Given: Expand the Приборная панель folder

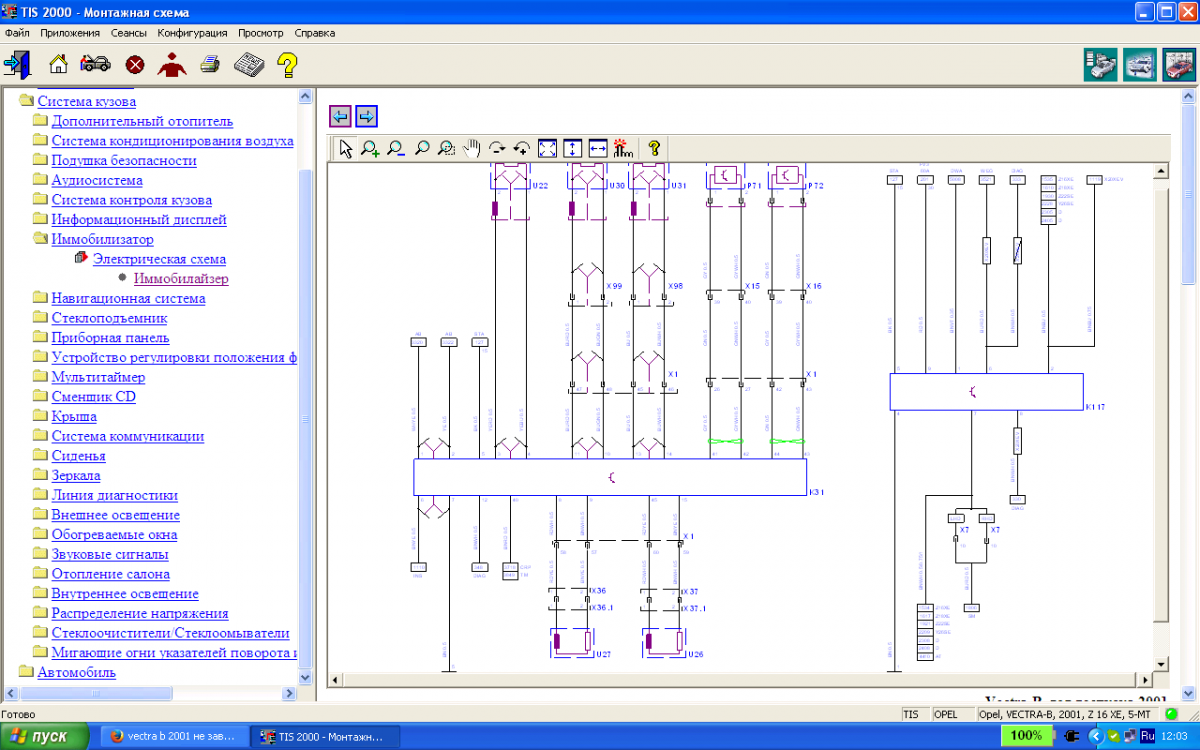Looking at the screenshot, I should [x=40, y=338].
